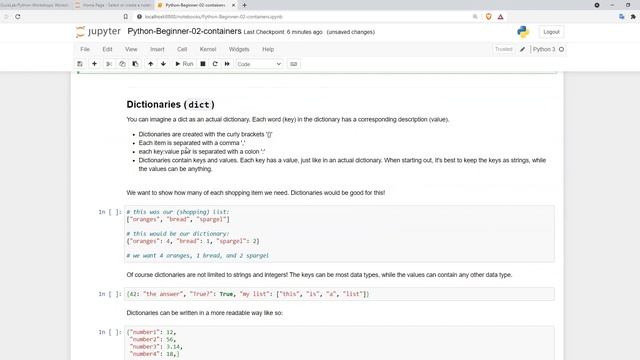
Task: Interrupt the kernel with the stop icon
Action: coord(203,64)
